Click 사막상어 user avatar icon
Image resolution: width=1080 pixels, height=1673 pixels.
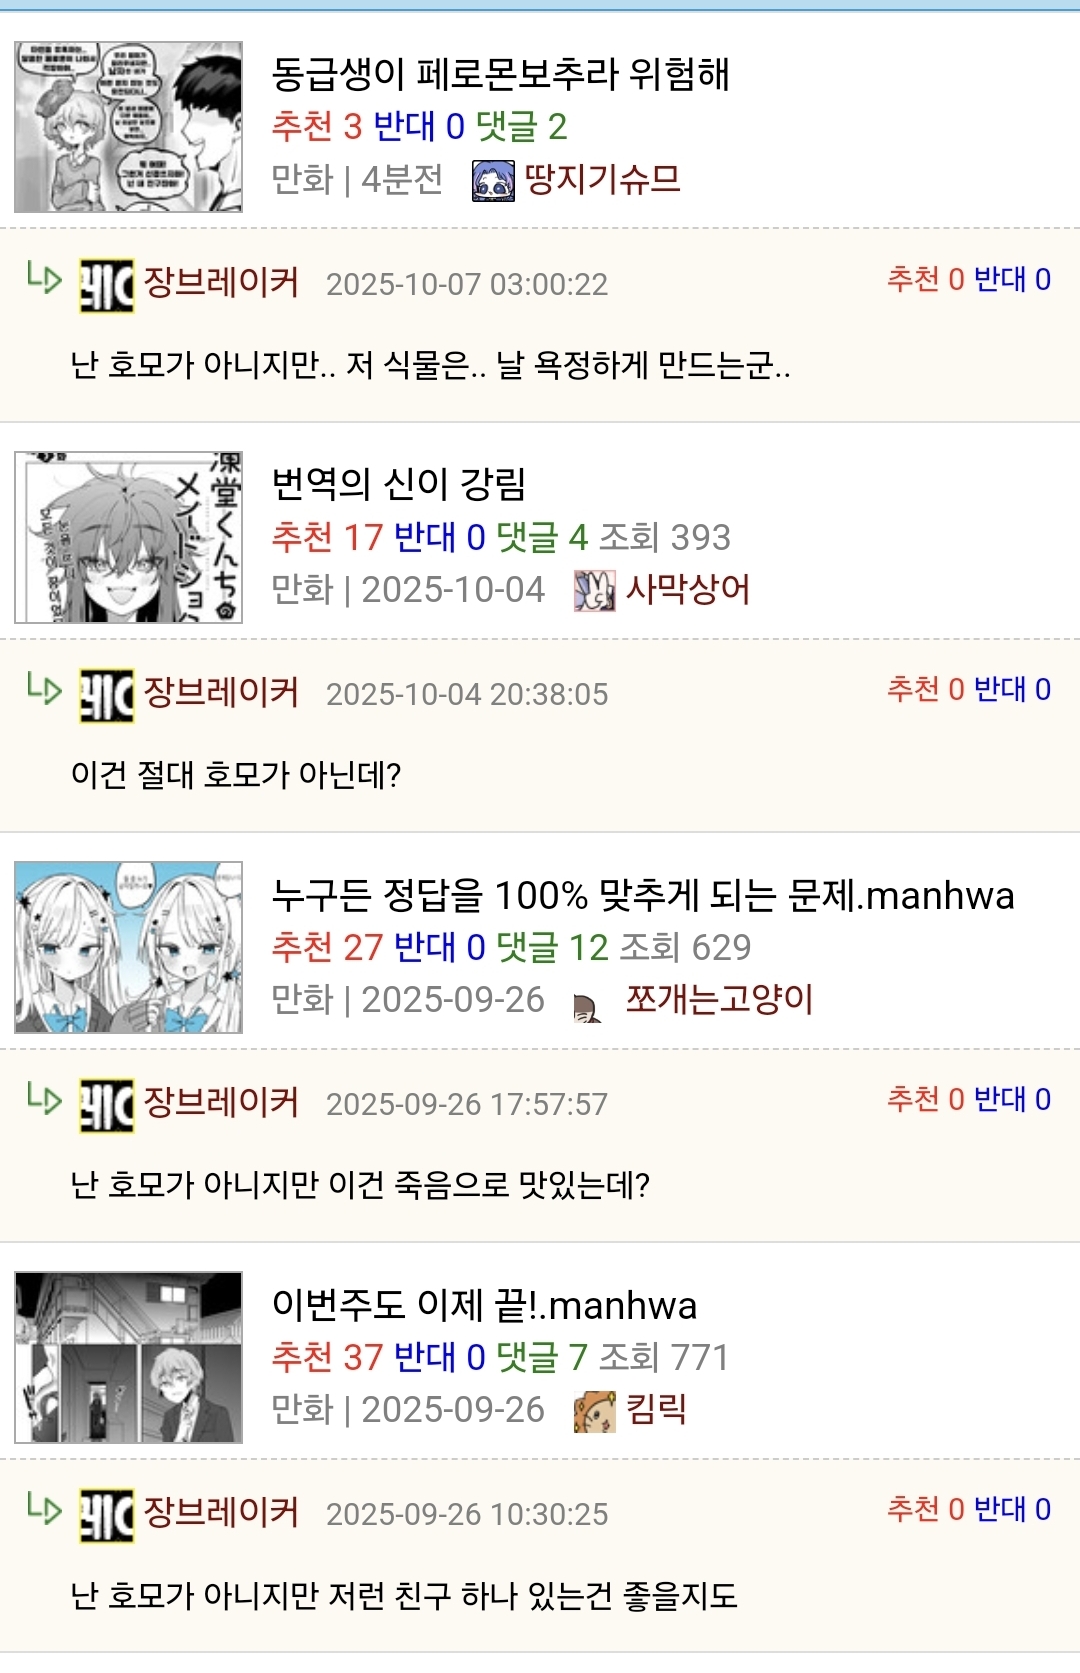pyautogui.click(x=594, y=591)
